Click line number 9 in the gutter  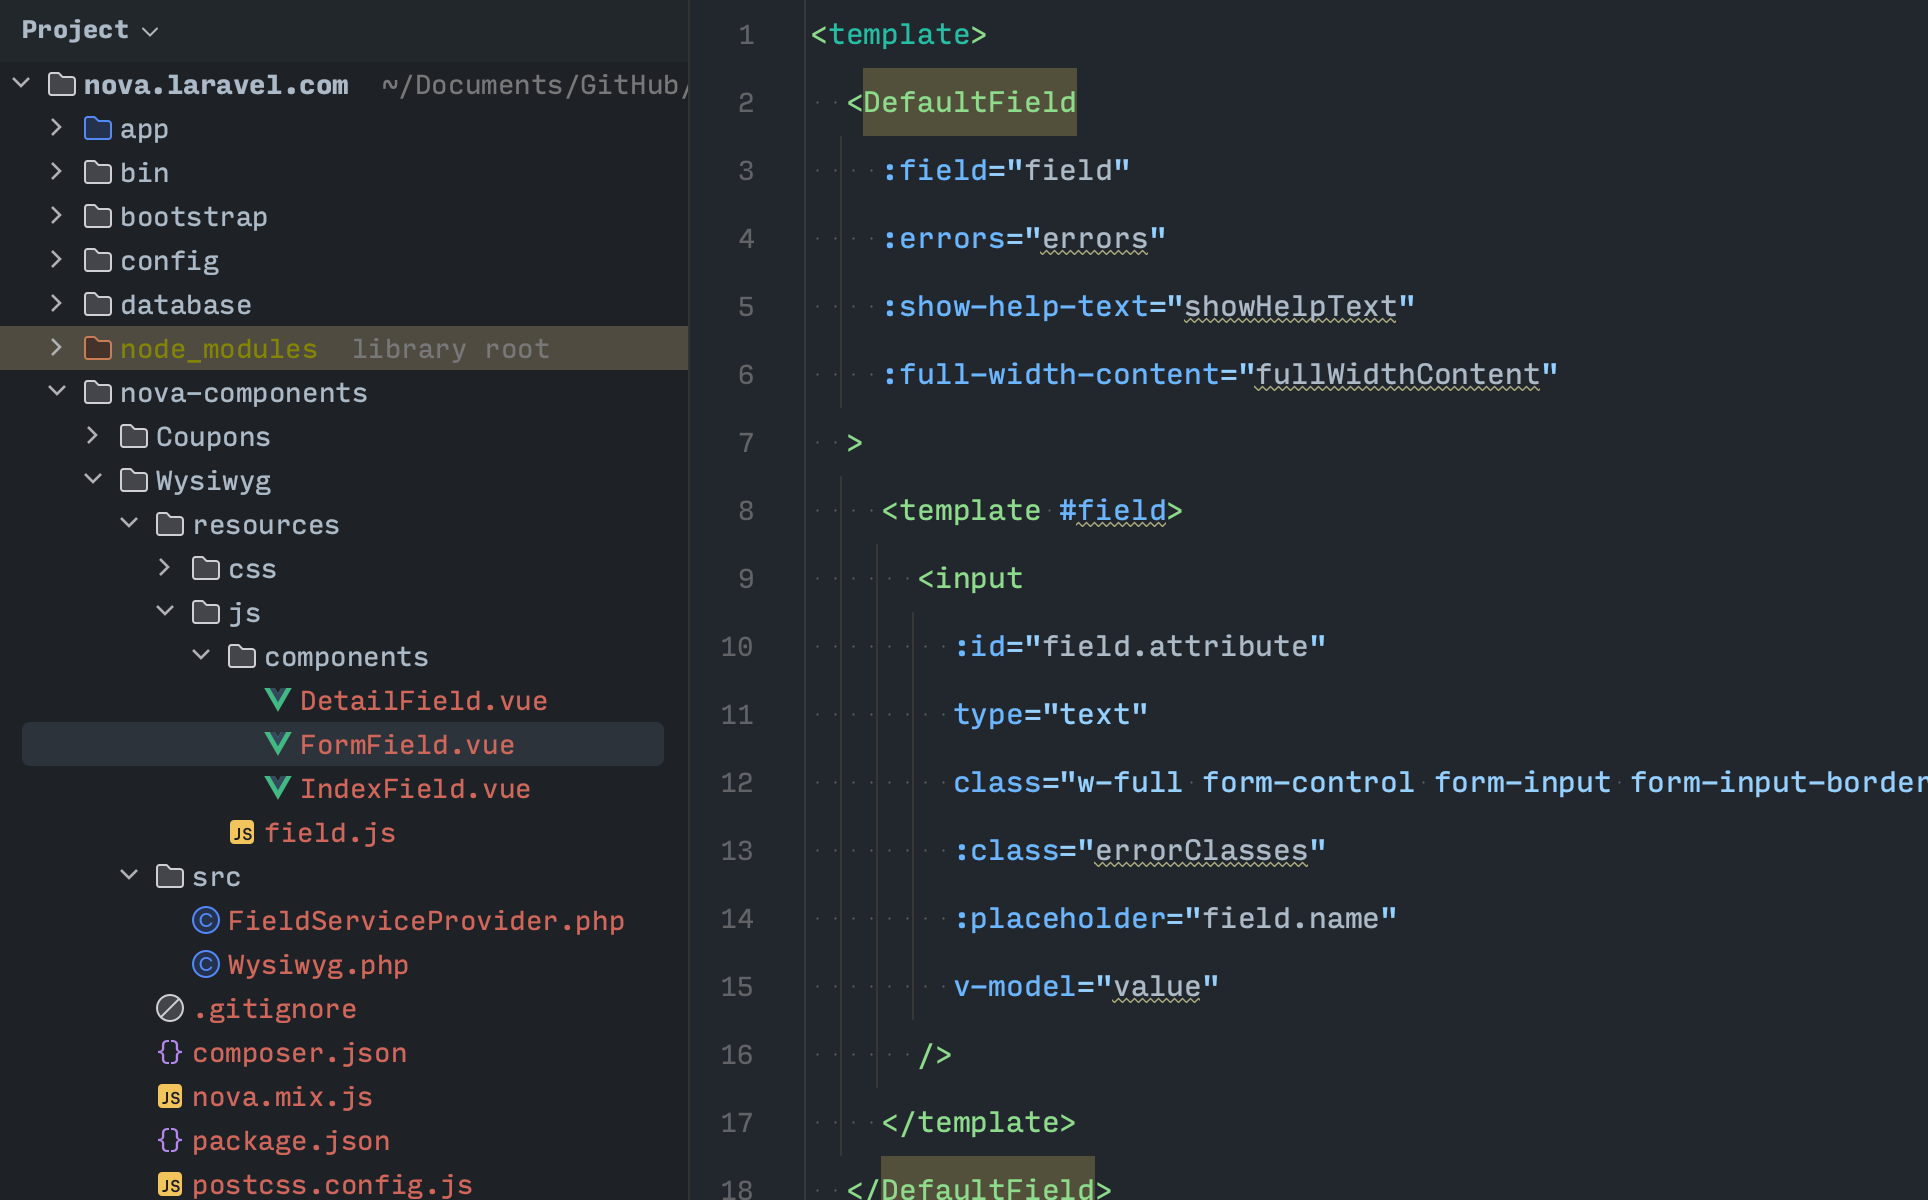(745, 578)
